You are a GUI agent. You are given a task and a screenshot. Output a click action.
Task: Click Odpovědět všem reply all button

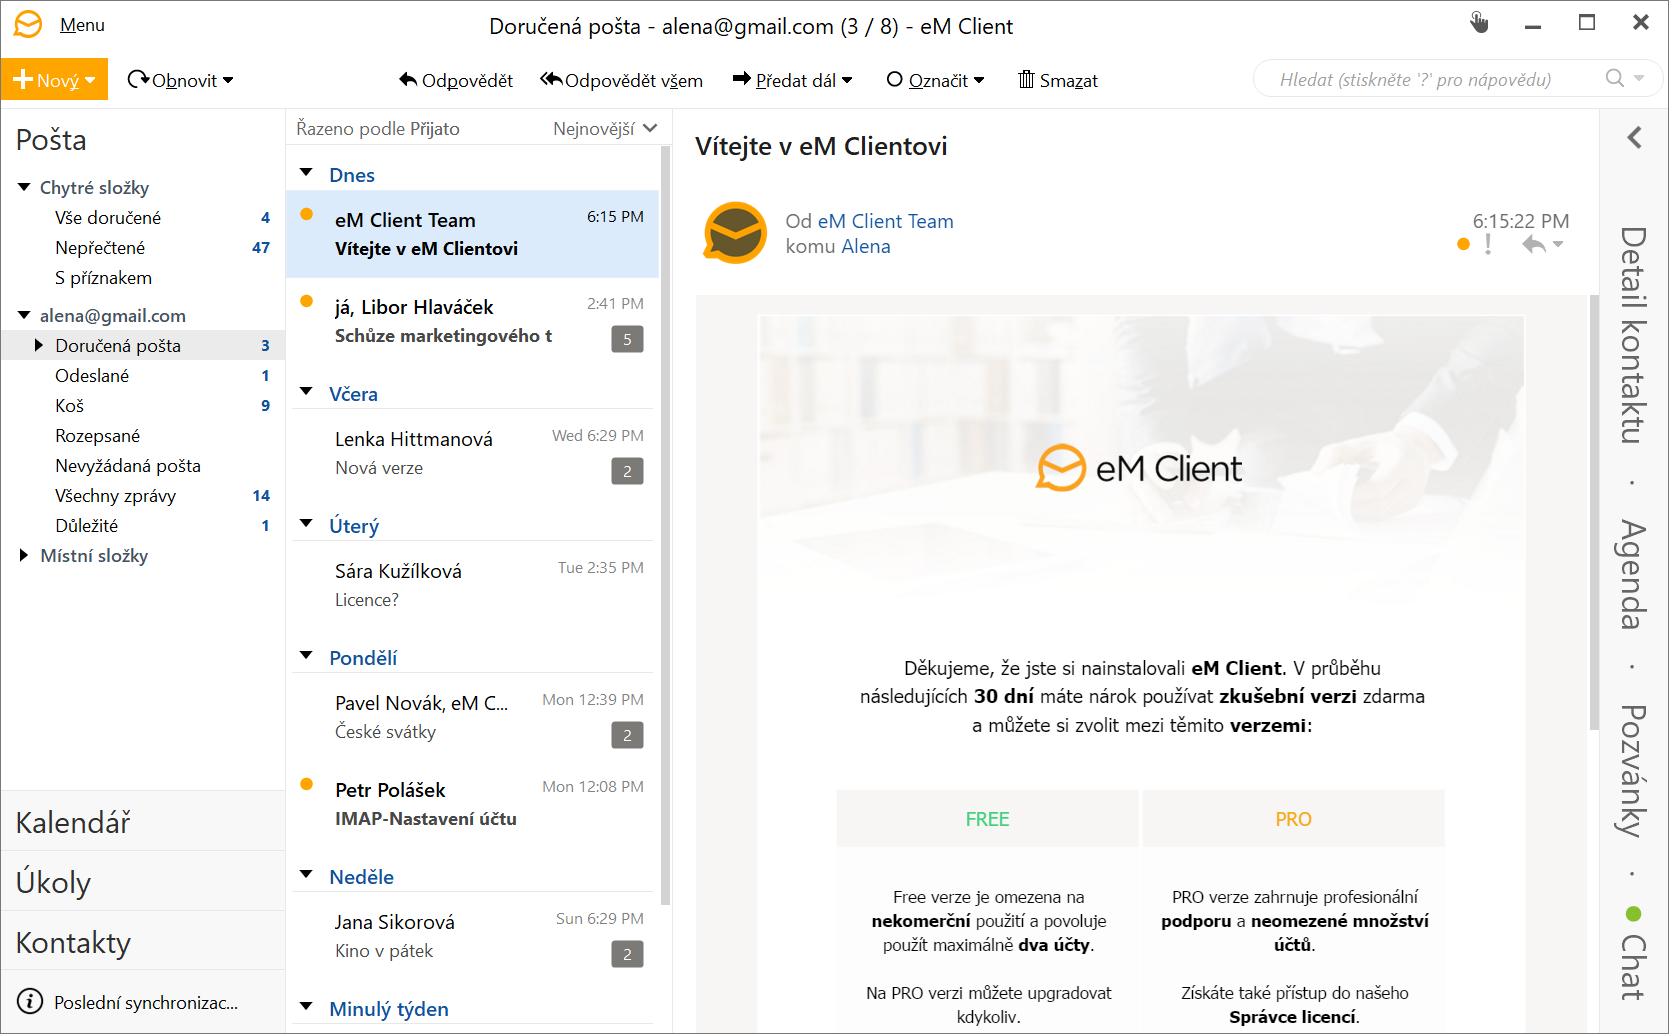[x=621, y=80]
